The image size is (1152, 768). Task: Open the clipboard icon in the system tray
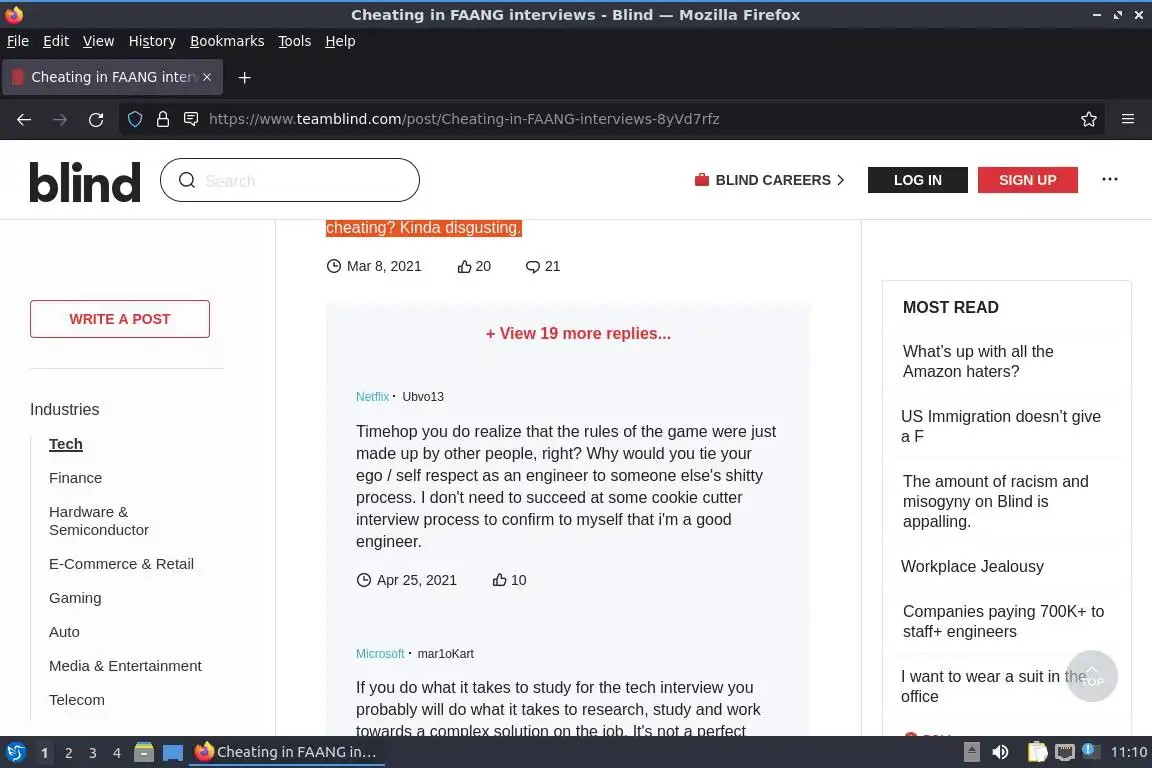pos(1037,752)
